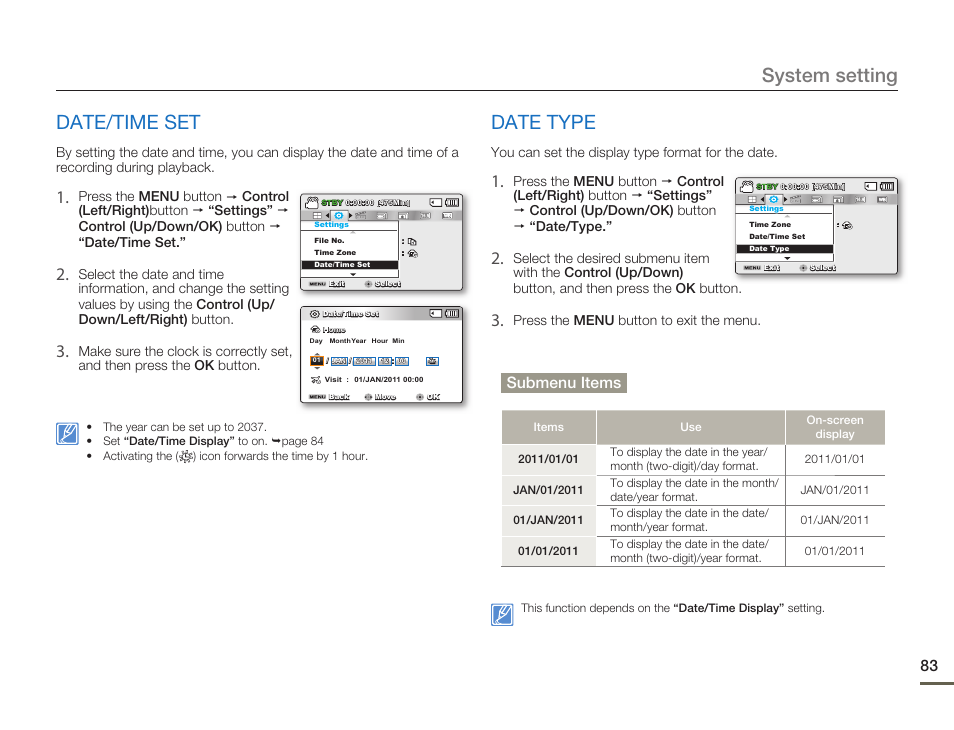Click battery icon in File No. menu screen
The width and height of the screenshot is (954, 730).
(x=452, y=203)
